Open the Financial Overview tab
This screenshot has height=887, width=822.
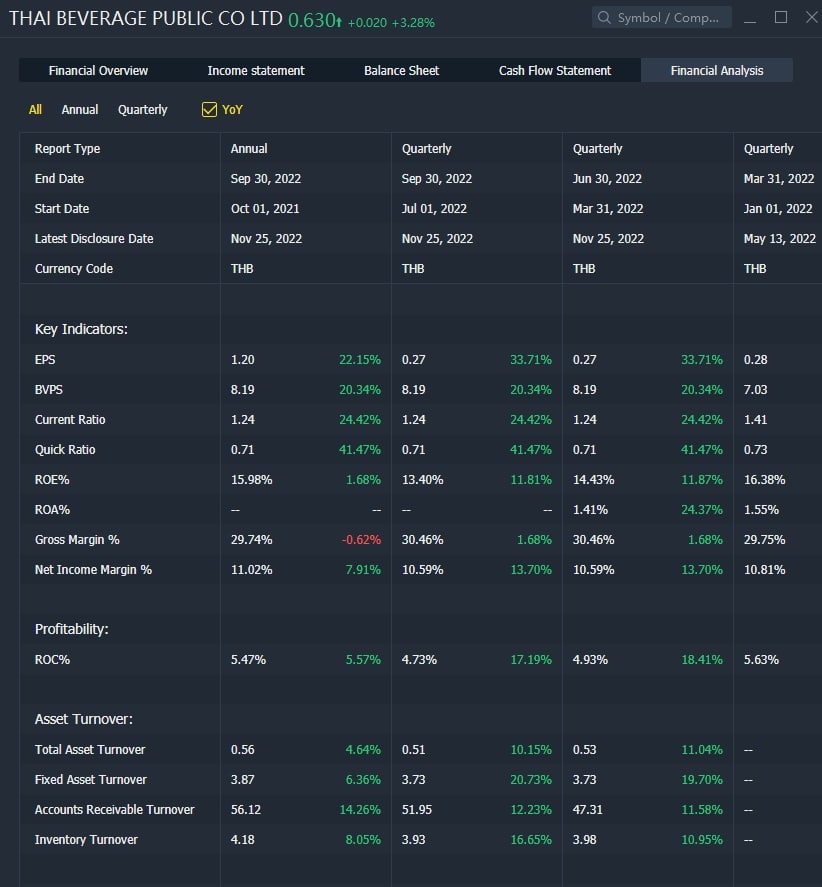98,71
